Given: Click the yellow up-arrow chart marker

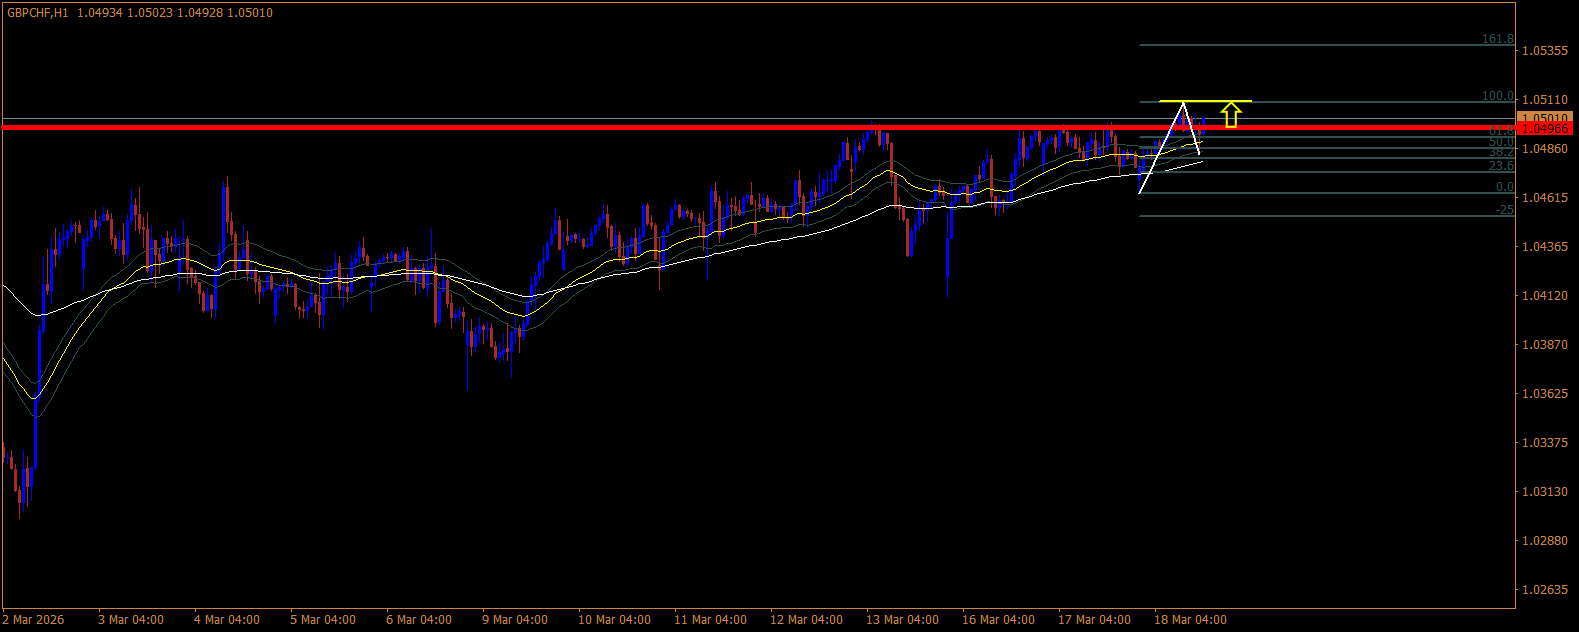Looking at the screenshot, I should [1232, 116].
